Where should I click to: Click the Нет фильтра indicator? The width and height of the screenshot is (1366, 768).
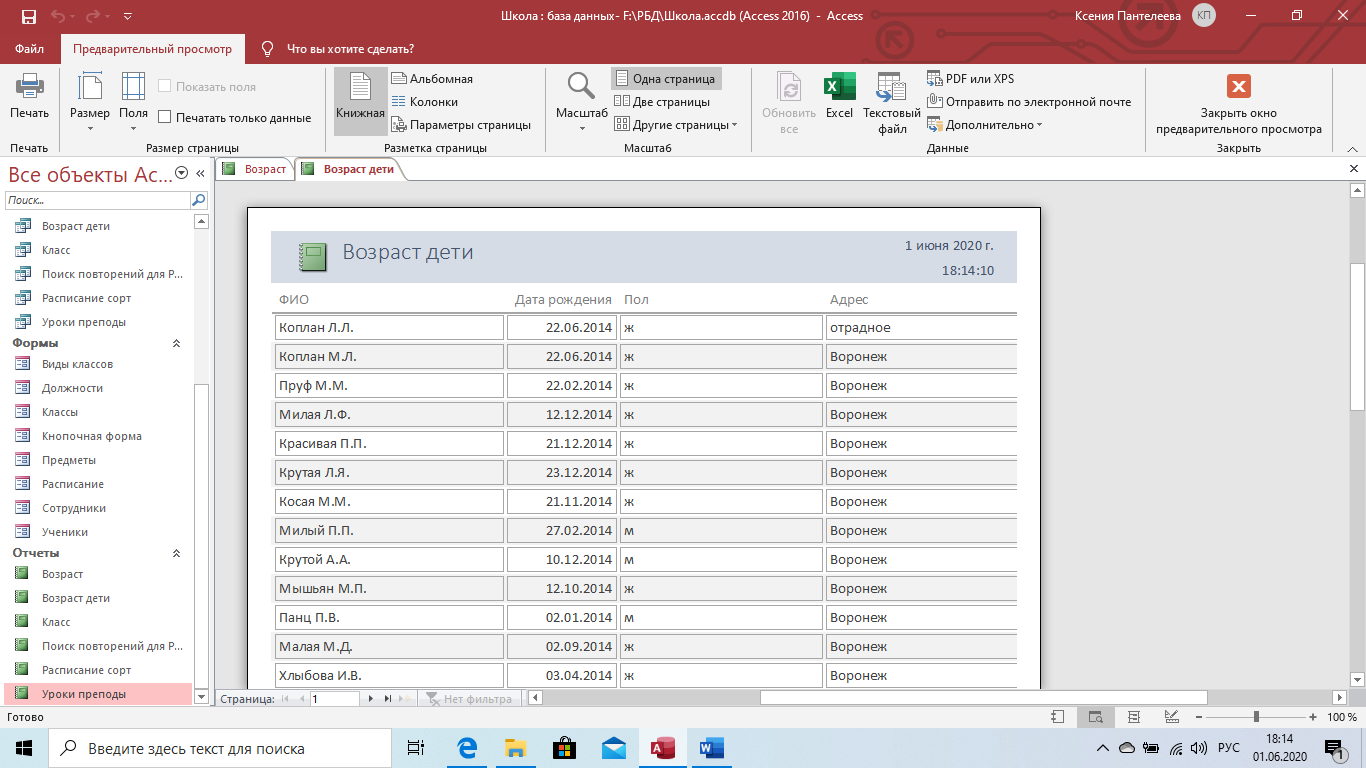point(470,699)
